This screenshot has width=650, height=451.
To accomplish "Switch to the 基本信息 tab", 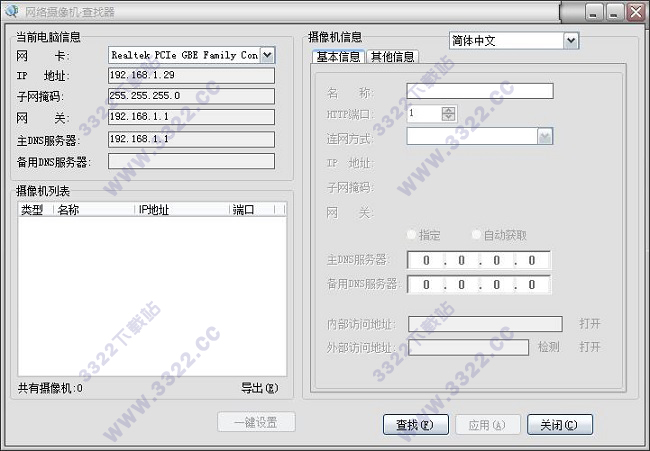I will (338, 57).
